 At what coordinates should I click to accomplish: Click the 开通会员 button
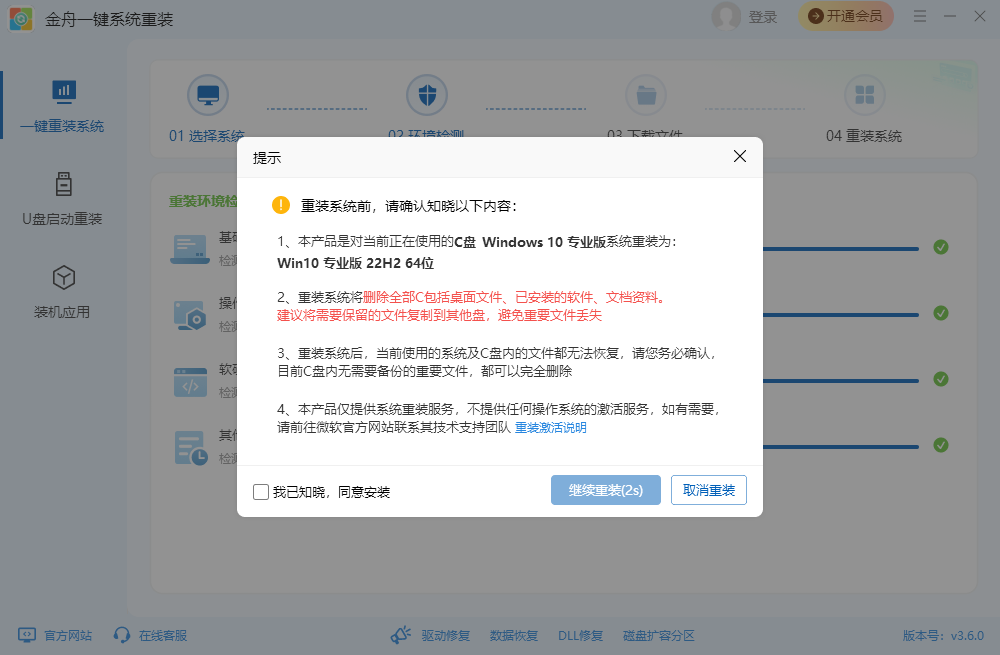click(845, 16)
